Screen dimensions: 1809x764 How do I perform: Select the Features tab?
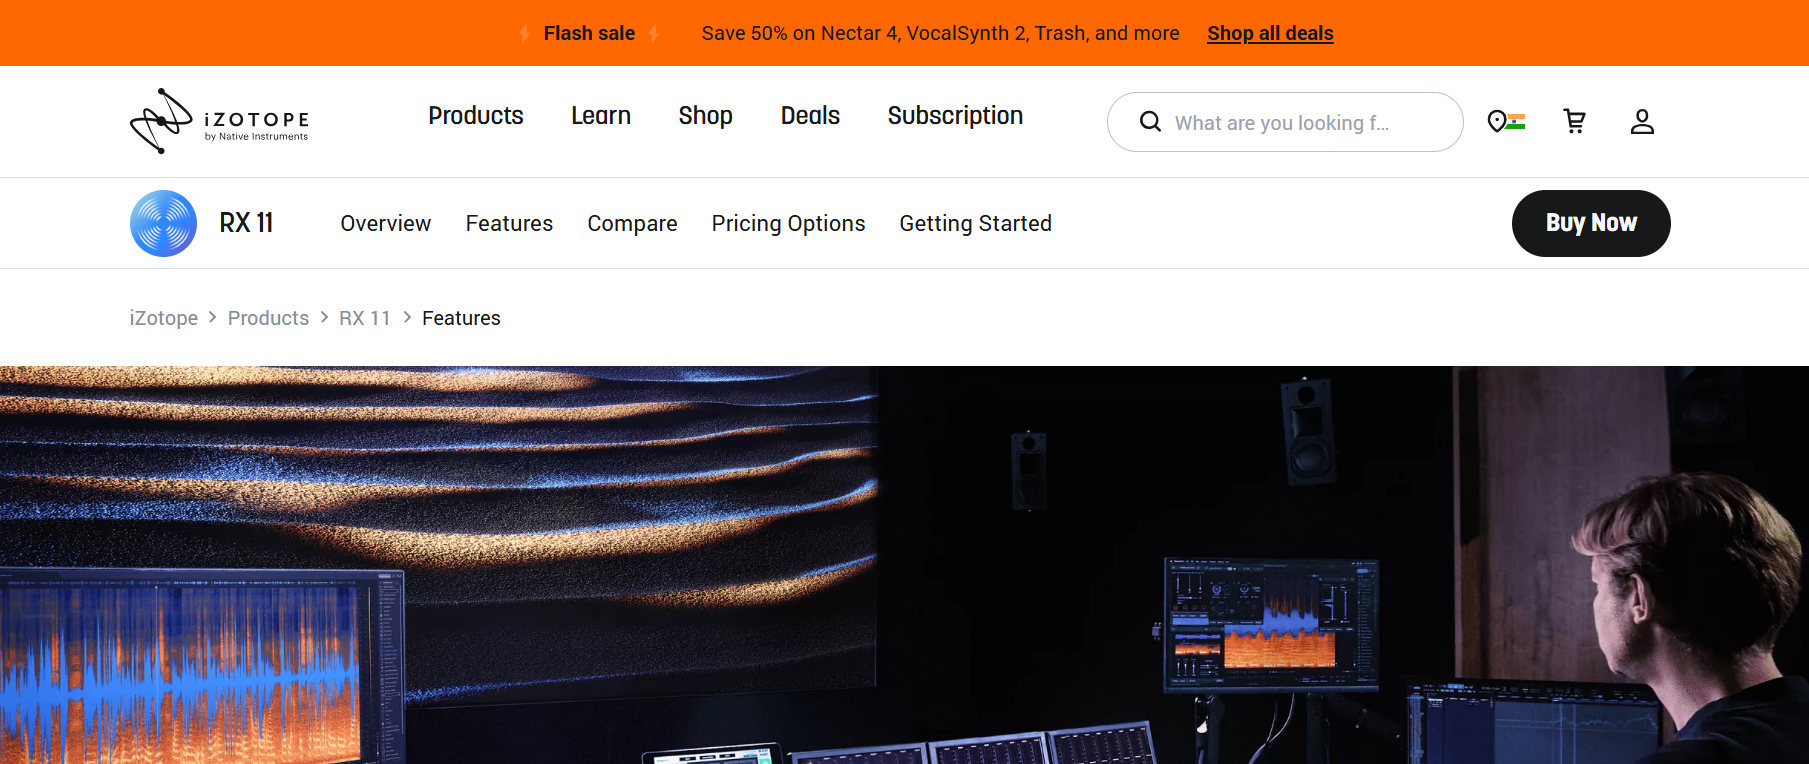509,224
